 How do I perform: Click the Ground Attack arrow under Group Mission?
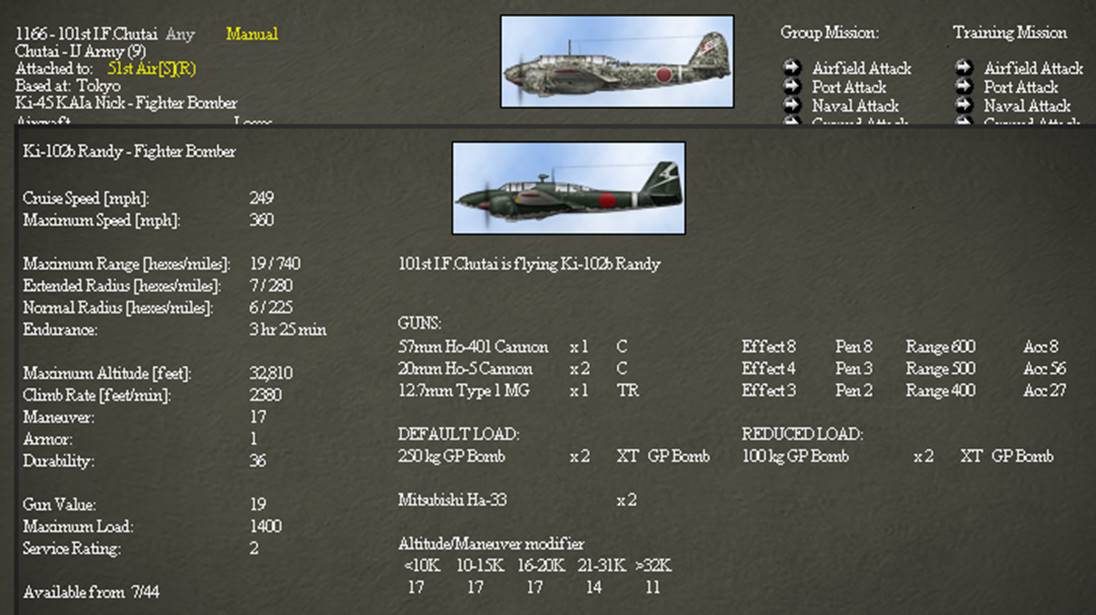click(x=793, y=121)
